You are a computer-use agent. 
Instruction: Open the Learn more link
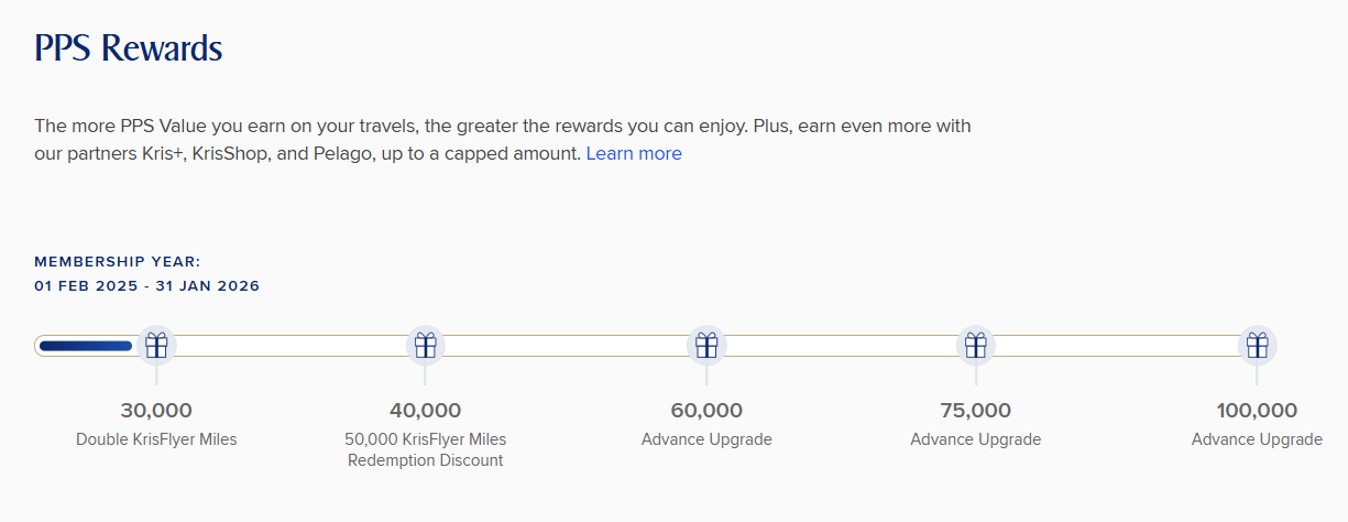(634, 154)
